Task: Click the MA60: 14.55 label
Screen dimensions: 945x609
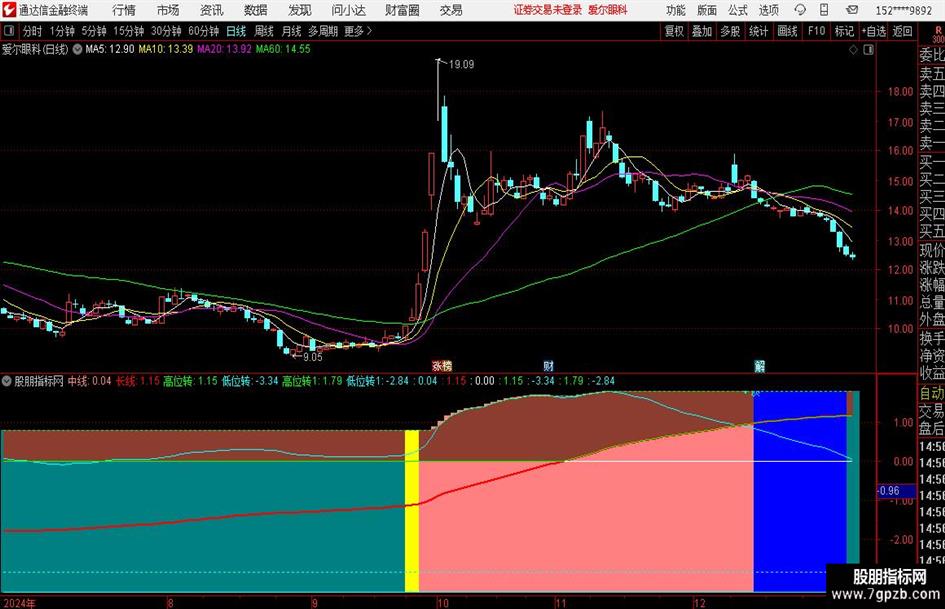Action: point(283,49)
